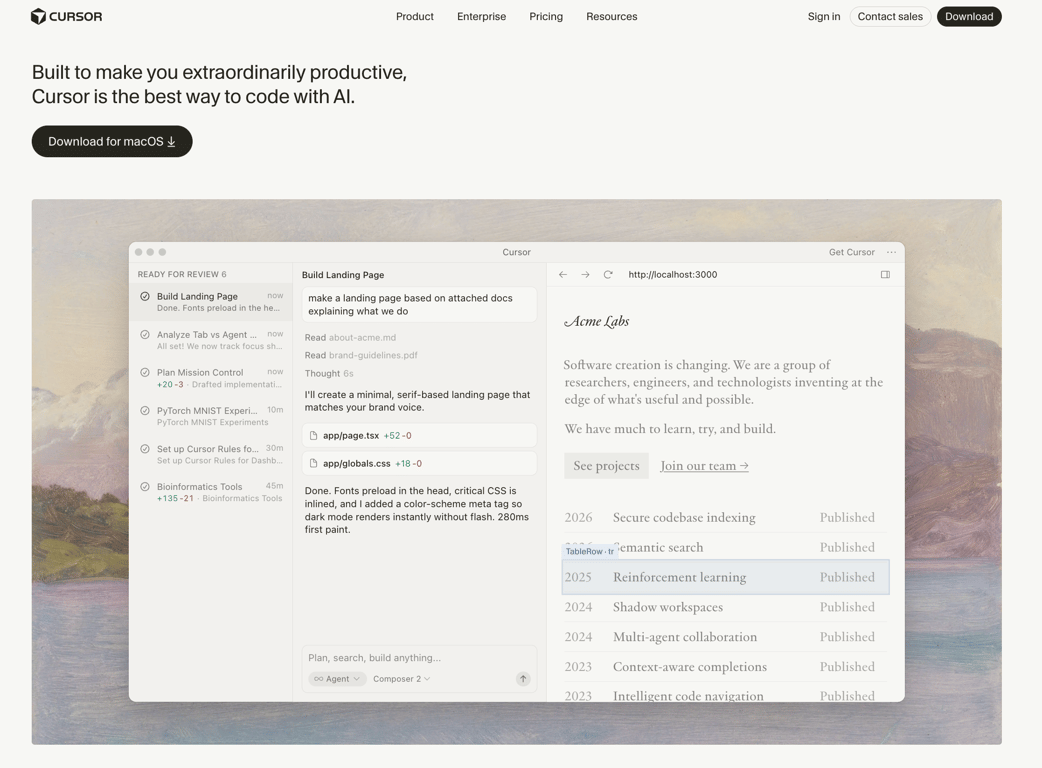Toggle completion on Bioinformatics Tools task
1042x768 pixels.
[144, 487]
